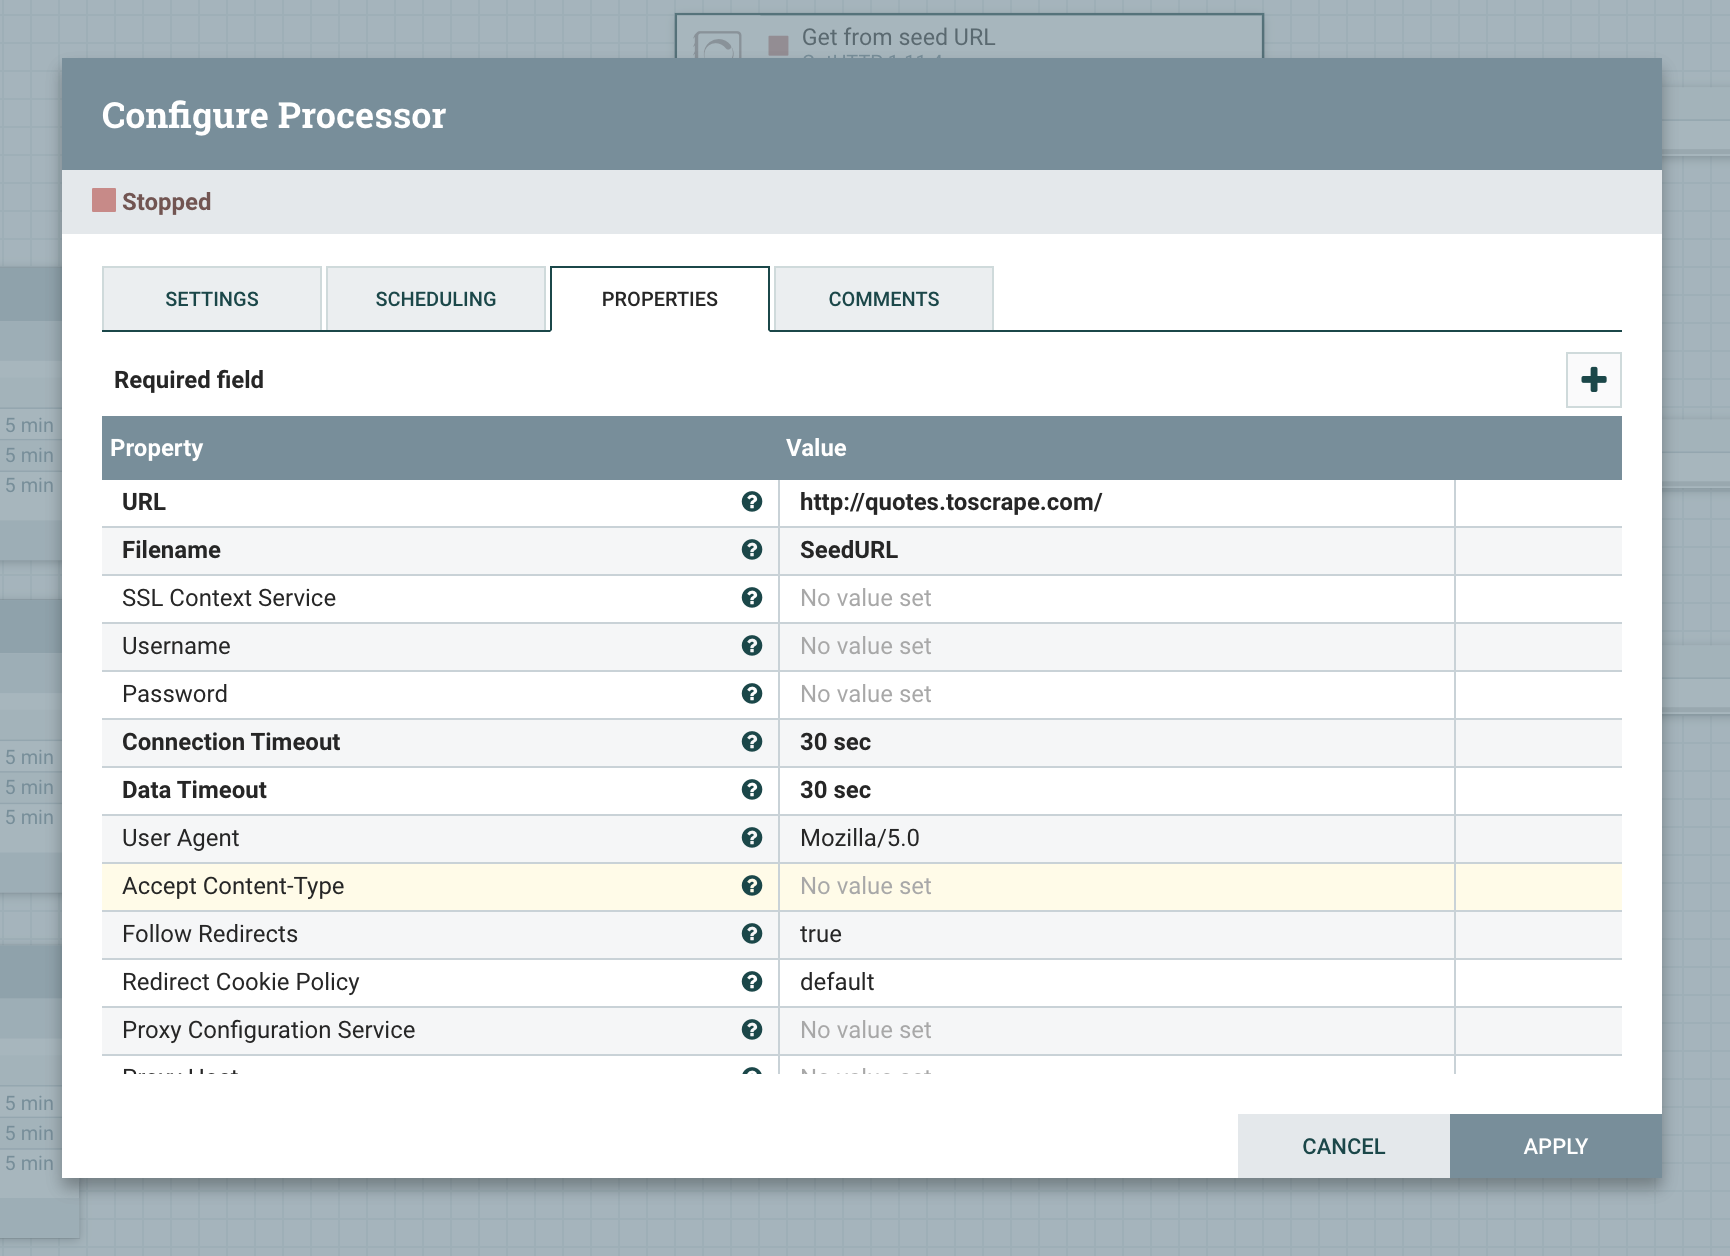This screenshot has height=1256, width=1730.
Task: Show help for Redirect Cookie Policy
Action: point(752,982)
